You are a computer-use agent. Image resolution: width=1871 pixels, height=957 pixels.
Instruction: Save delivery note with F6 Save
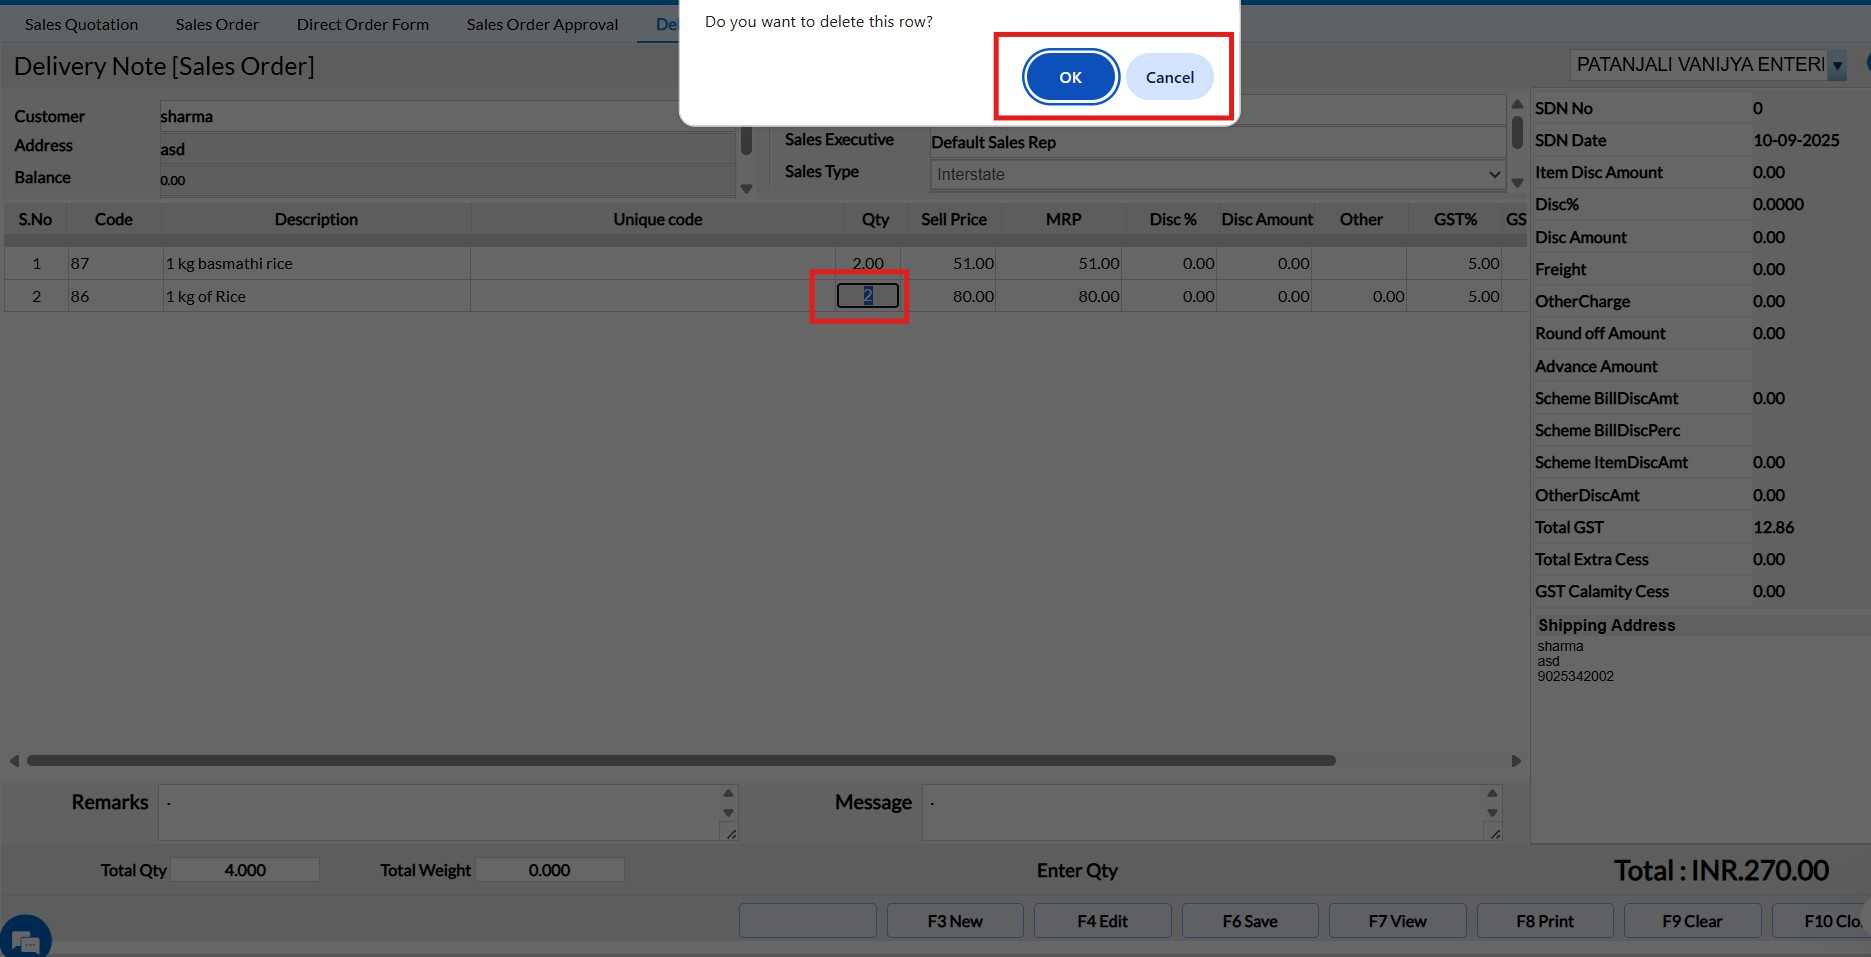click(x=1250, y=921)
